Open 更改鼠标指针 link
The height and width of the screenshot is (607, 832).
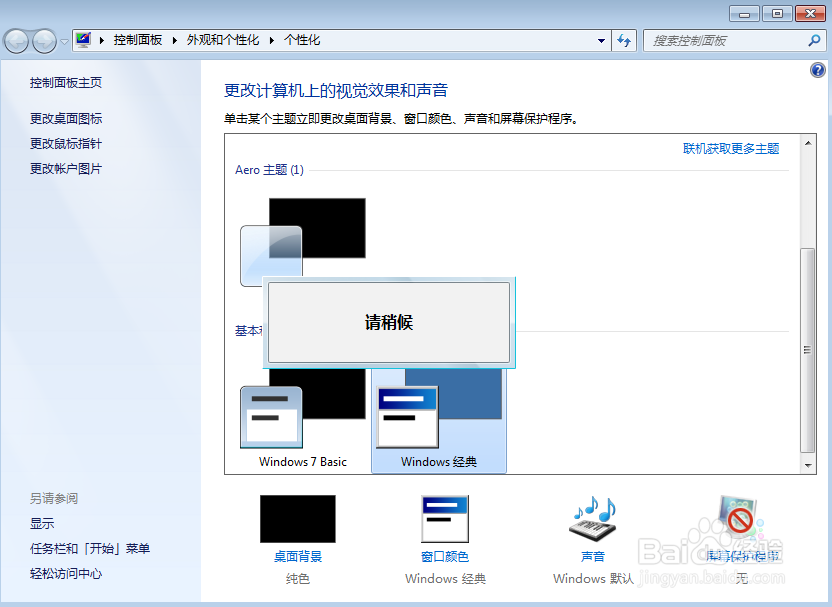point(66,143)
